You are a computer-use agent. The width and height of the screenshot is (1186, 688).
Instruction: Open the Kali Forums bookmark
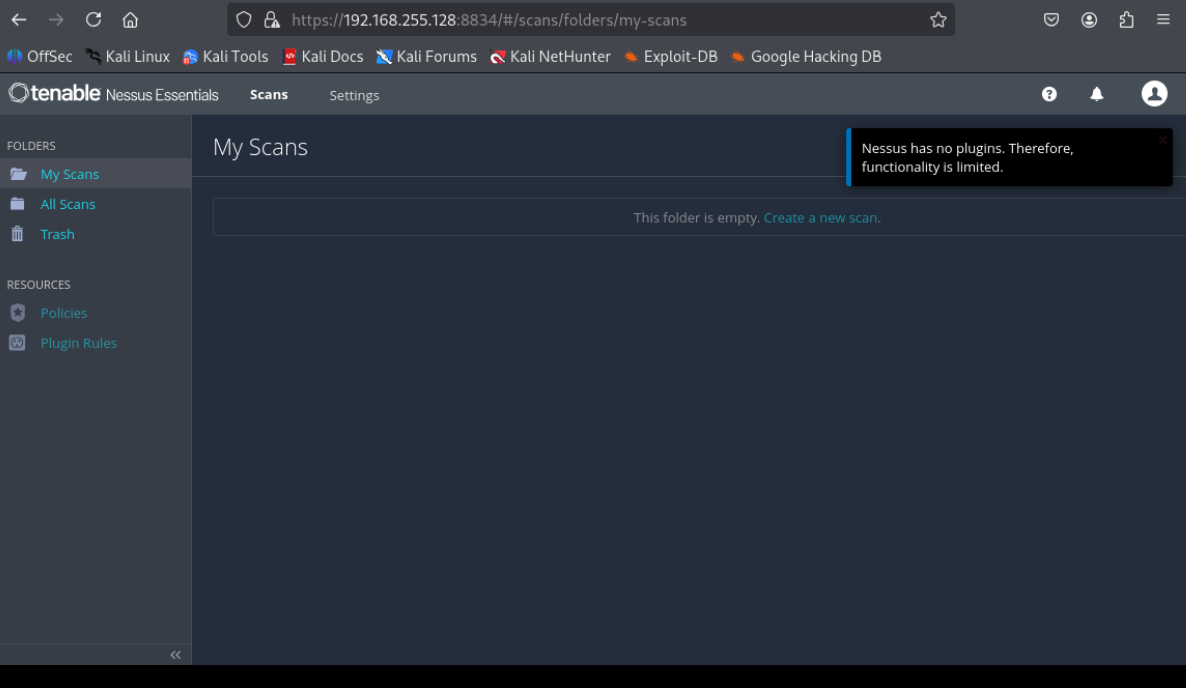click(x=427, y=57)
